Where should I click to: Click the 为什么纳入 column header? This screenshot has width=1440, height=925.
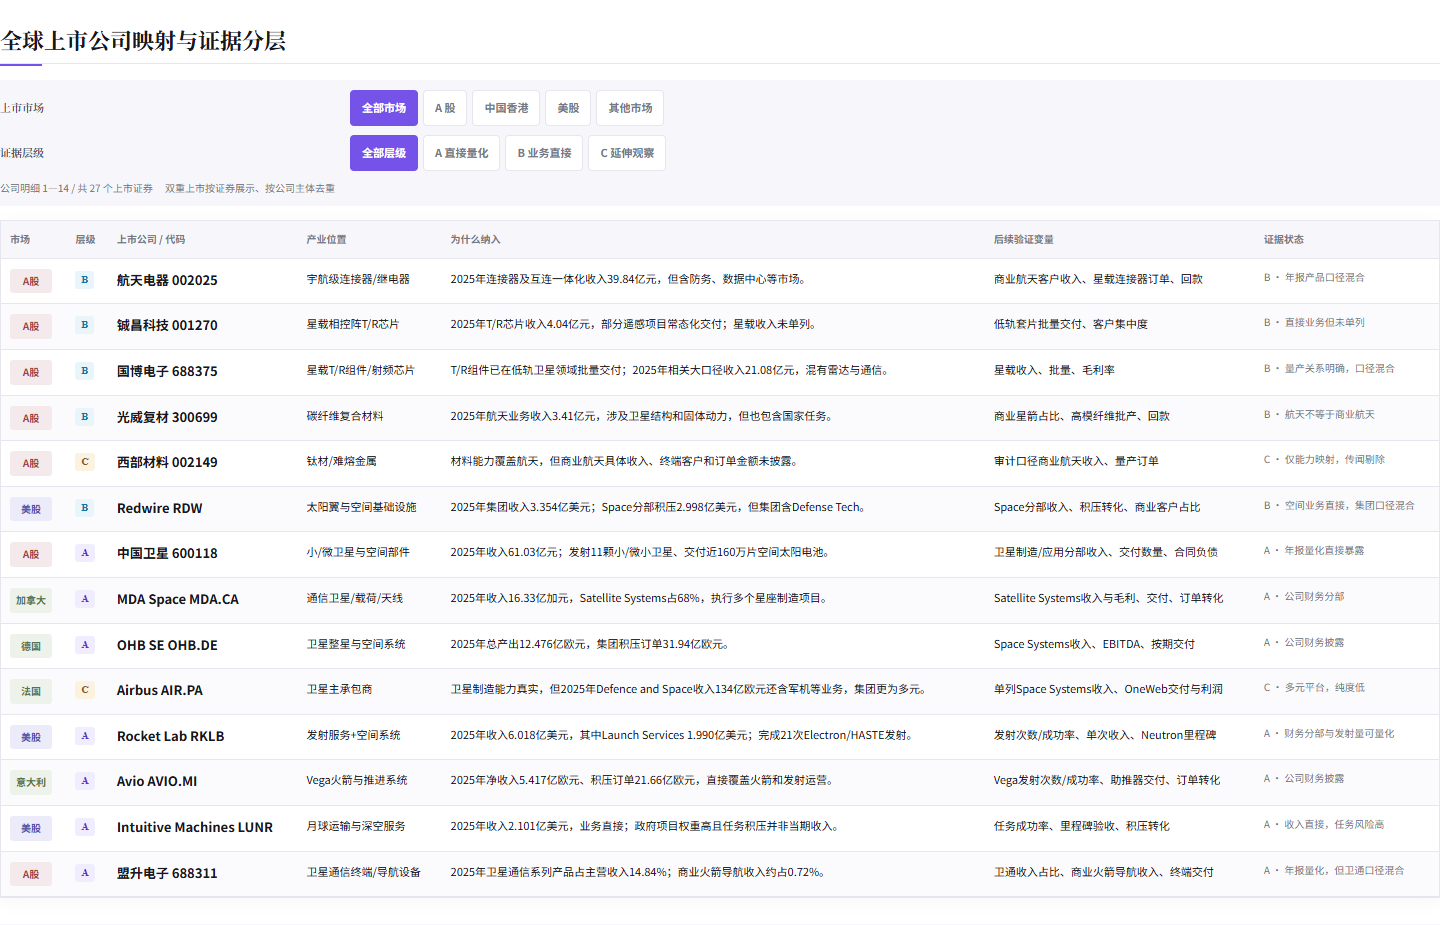475,240
